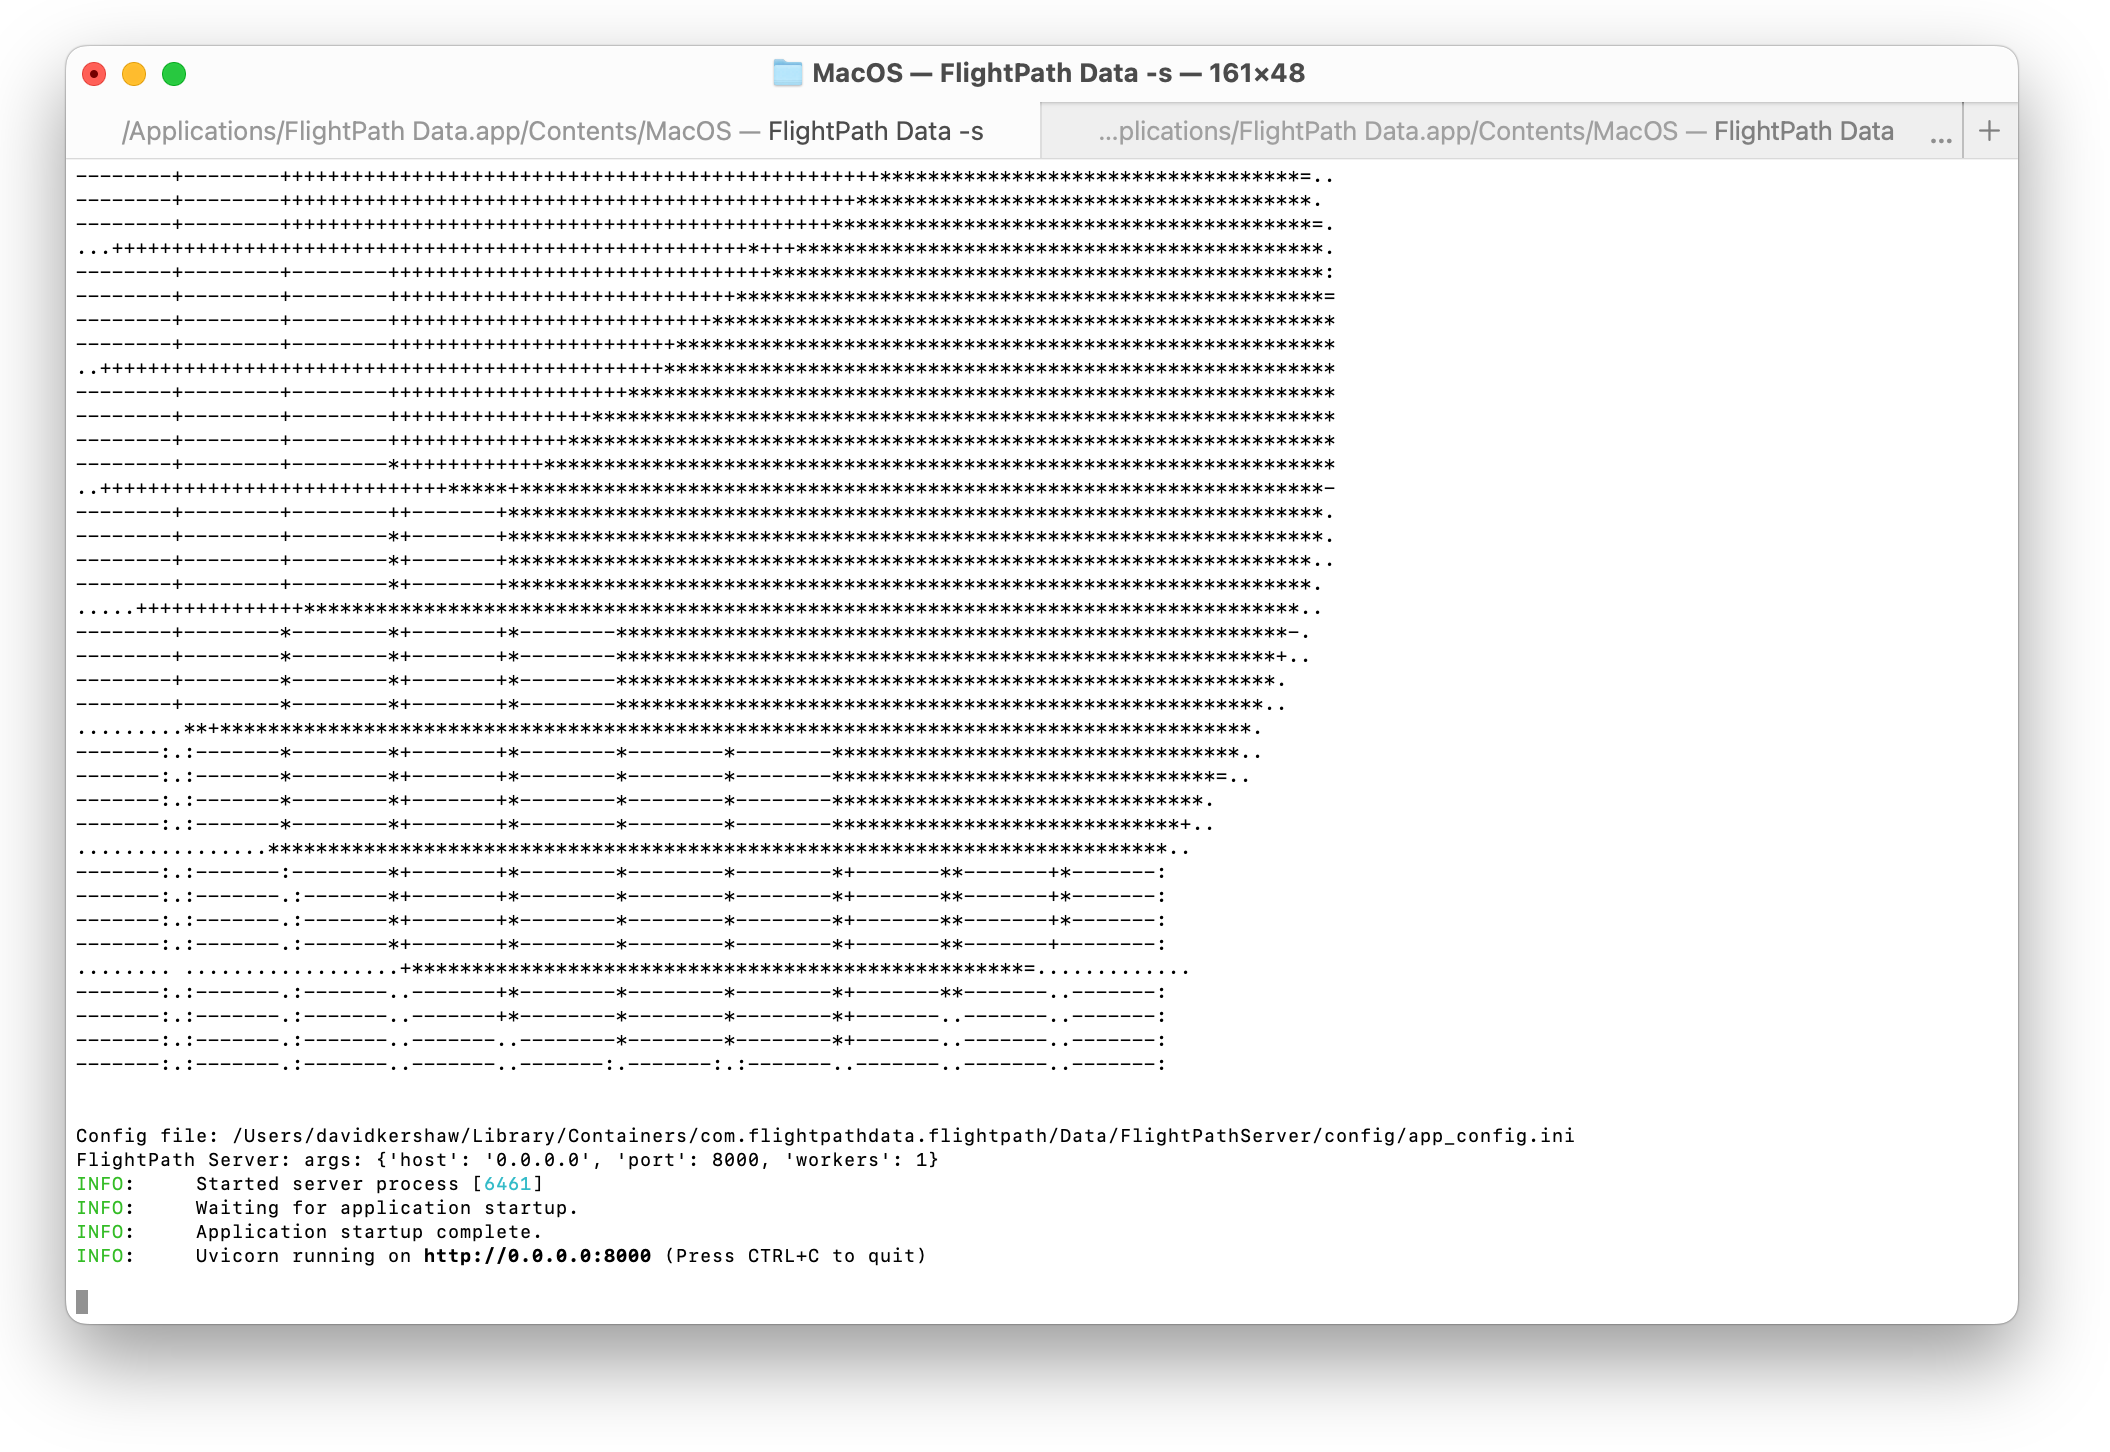Click the '(Press CTRL+C to quit)' text

(796, 1256)
